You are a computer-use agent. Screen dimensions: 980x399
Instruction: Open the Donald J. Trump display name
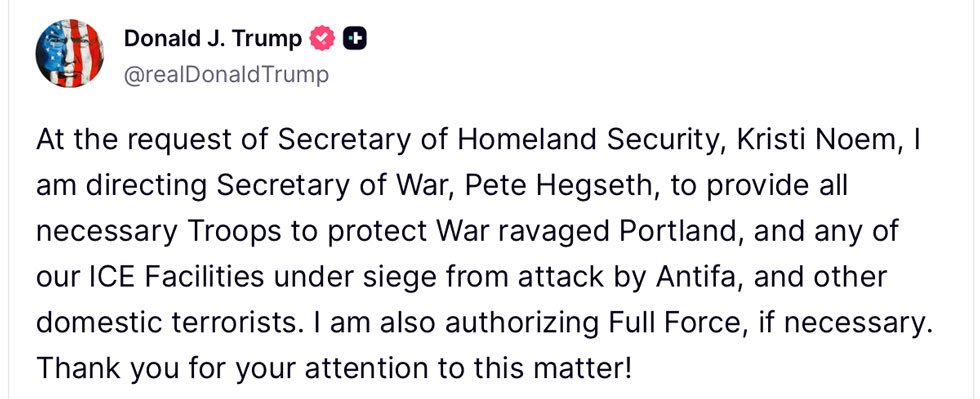[212, 39]
